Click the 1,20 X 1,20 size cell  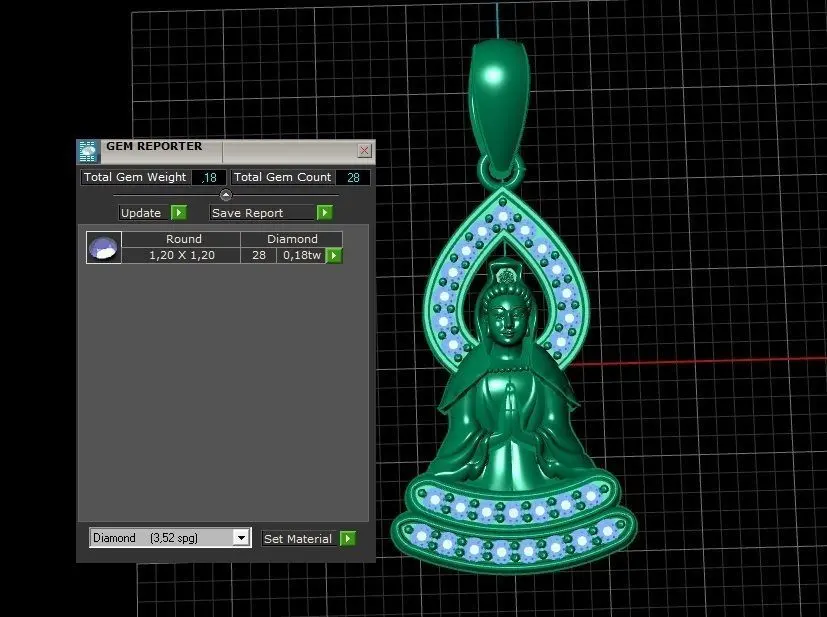point(181,255)
